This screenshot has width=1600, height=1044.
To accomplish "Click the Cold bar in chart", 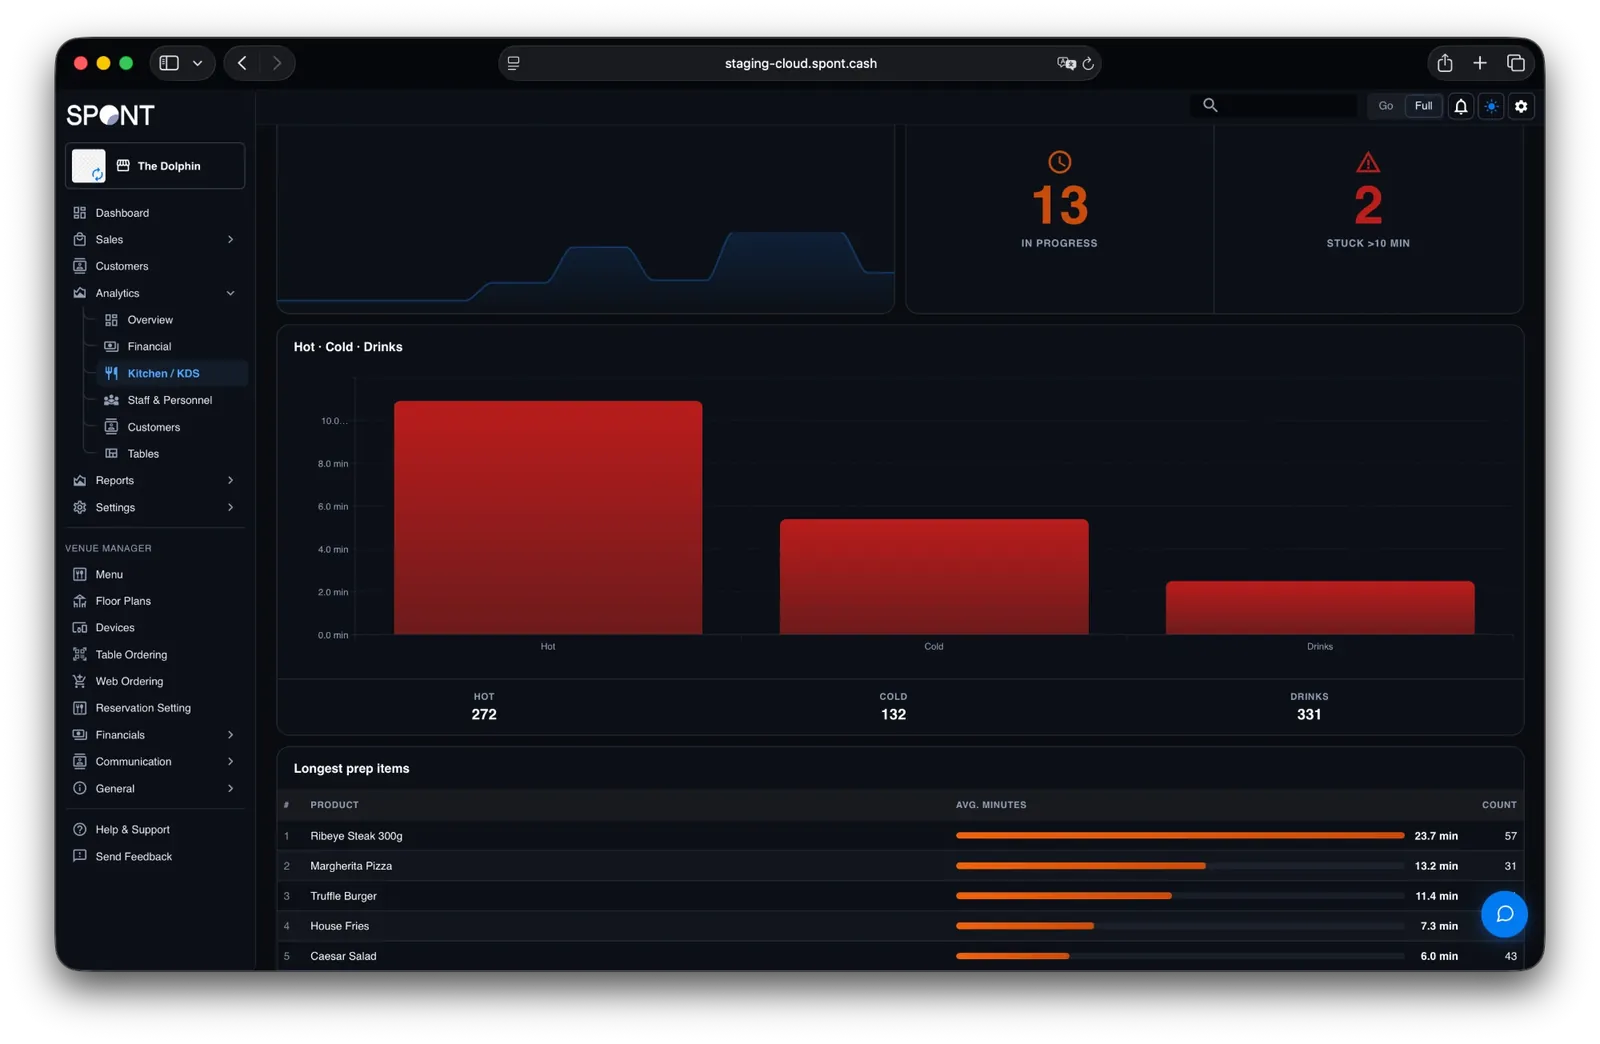I will (x=934, y=576).
